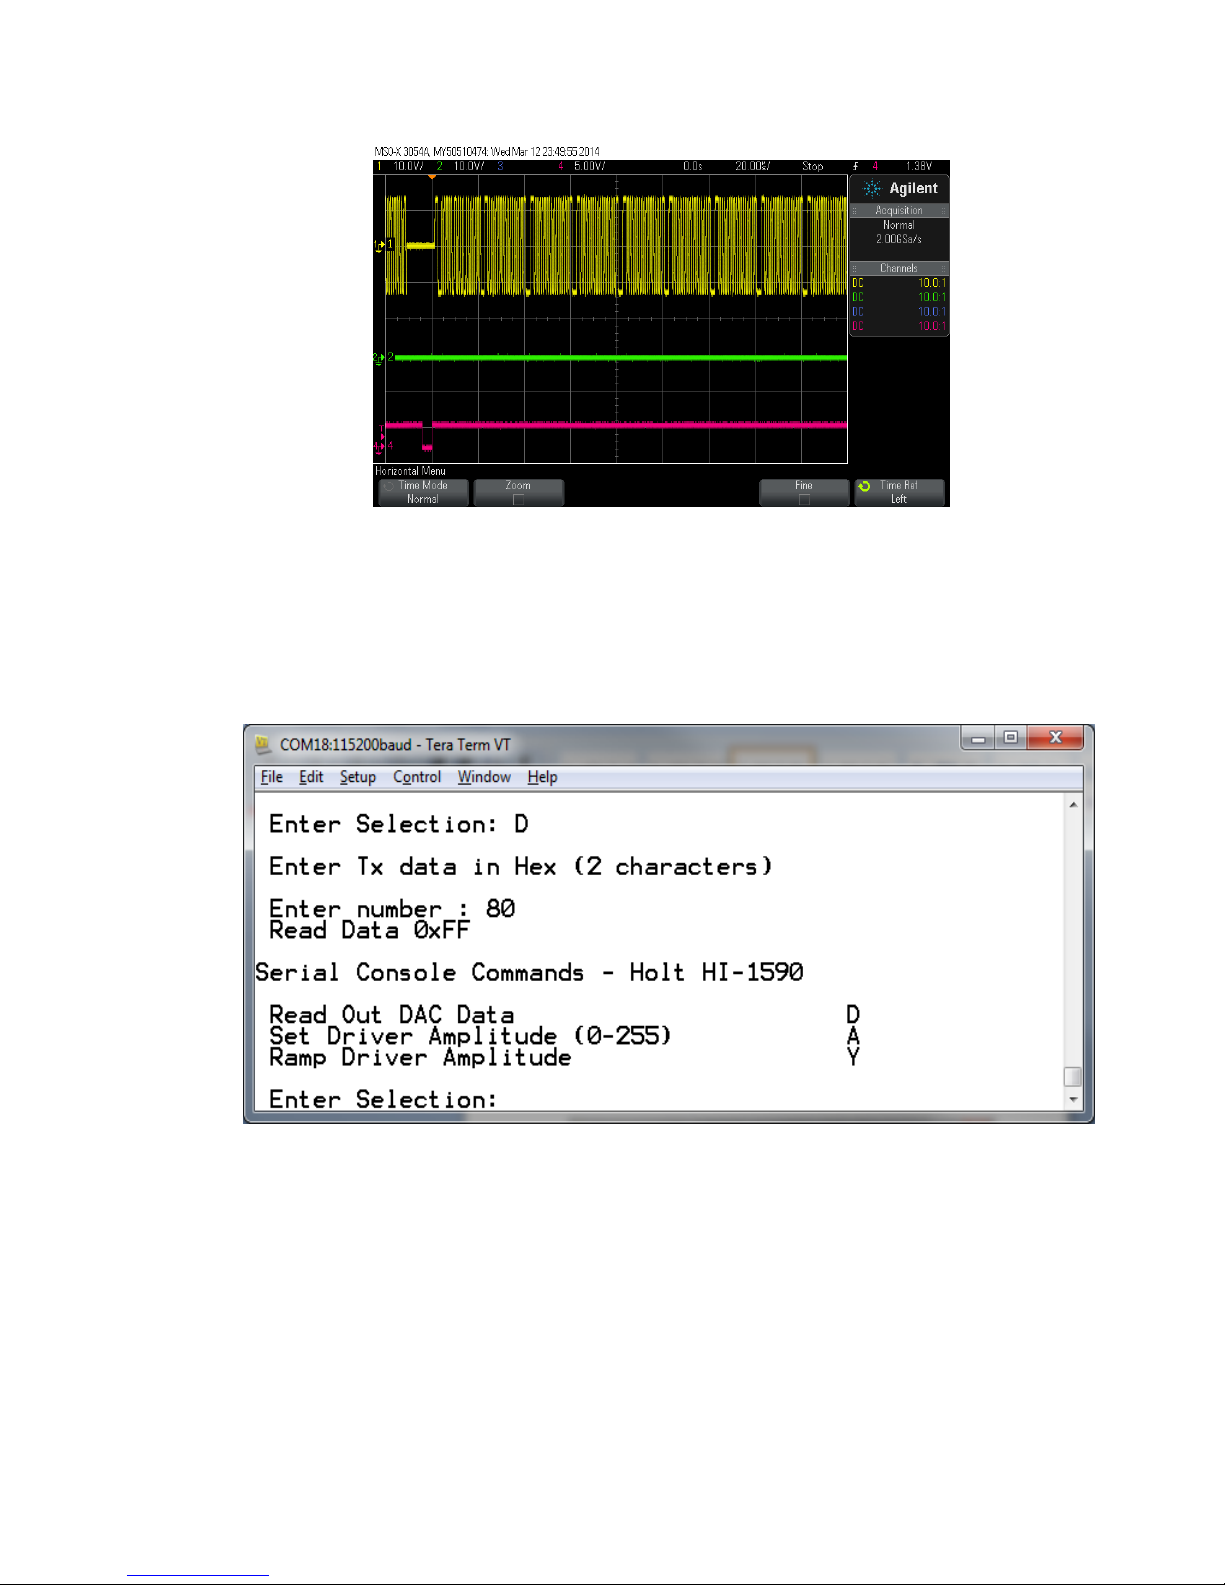Viewport: 1225px width, 1585px height.
Task: Click the Acquisition panel header
Action: click(899, 210)
